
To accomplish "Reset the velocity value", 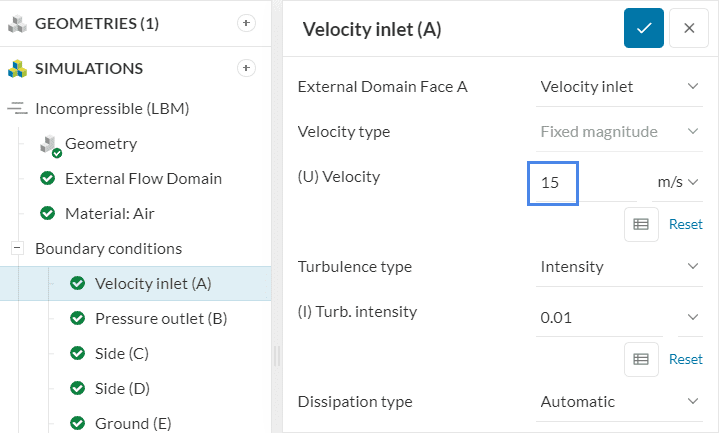I will click(685, 224).
